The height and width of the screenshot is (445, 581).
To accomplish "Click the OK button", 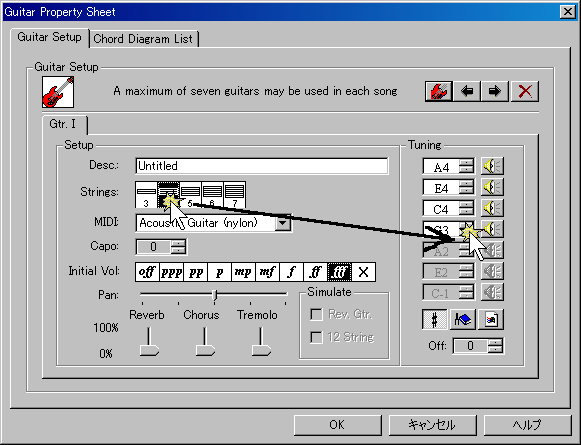I will tap(338, 425).
